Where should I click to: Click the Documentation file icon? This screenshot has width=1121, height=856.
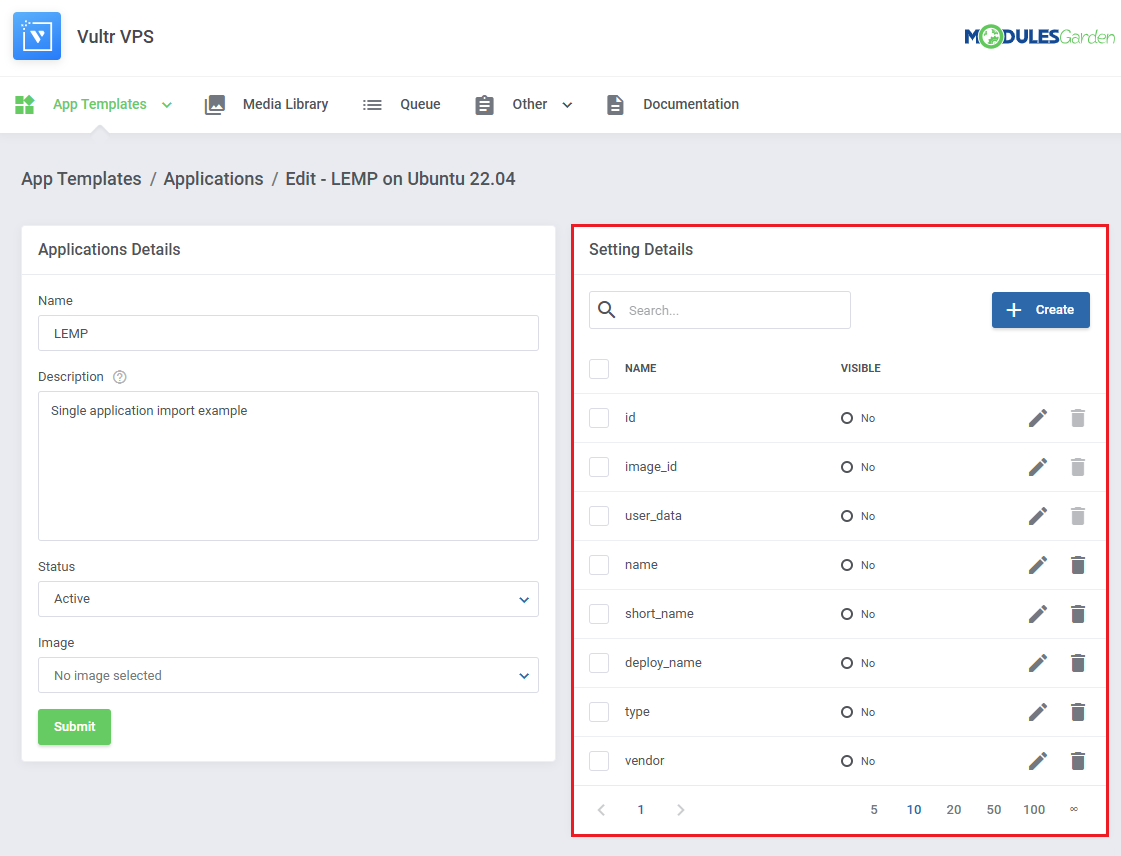tap(615, 104)
